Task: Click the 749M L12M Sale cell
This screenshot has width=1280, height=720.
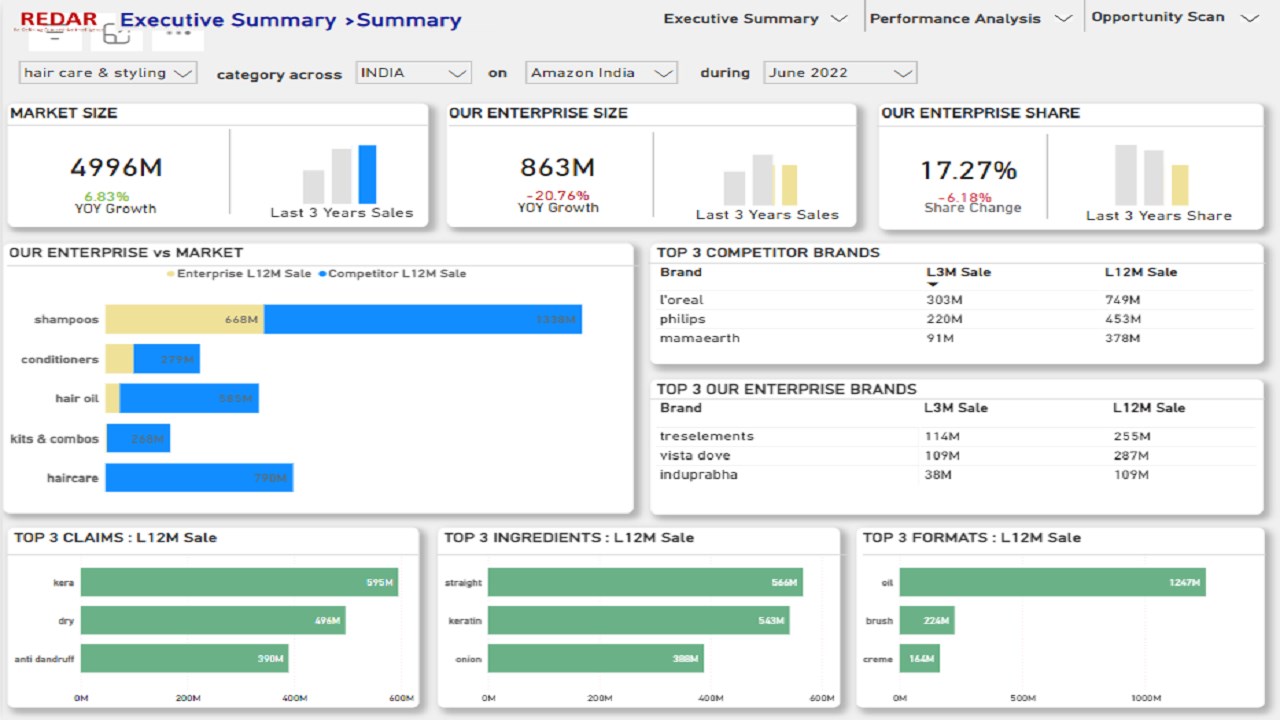Action: pos(1123,300)
